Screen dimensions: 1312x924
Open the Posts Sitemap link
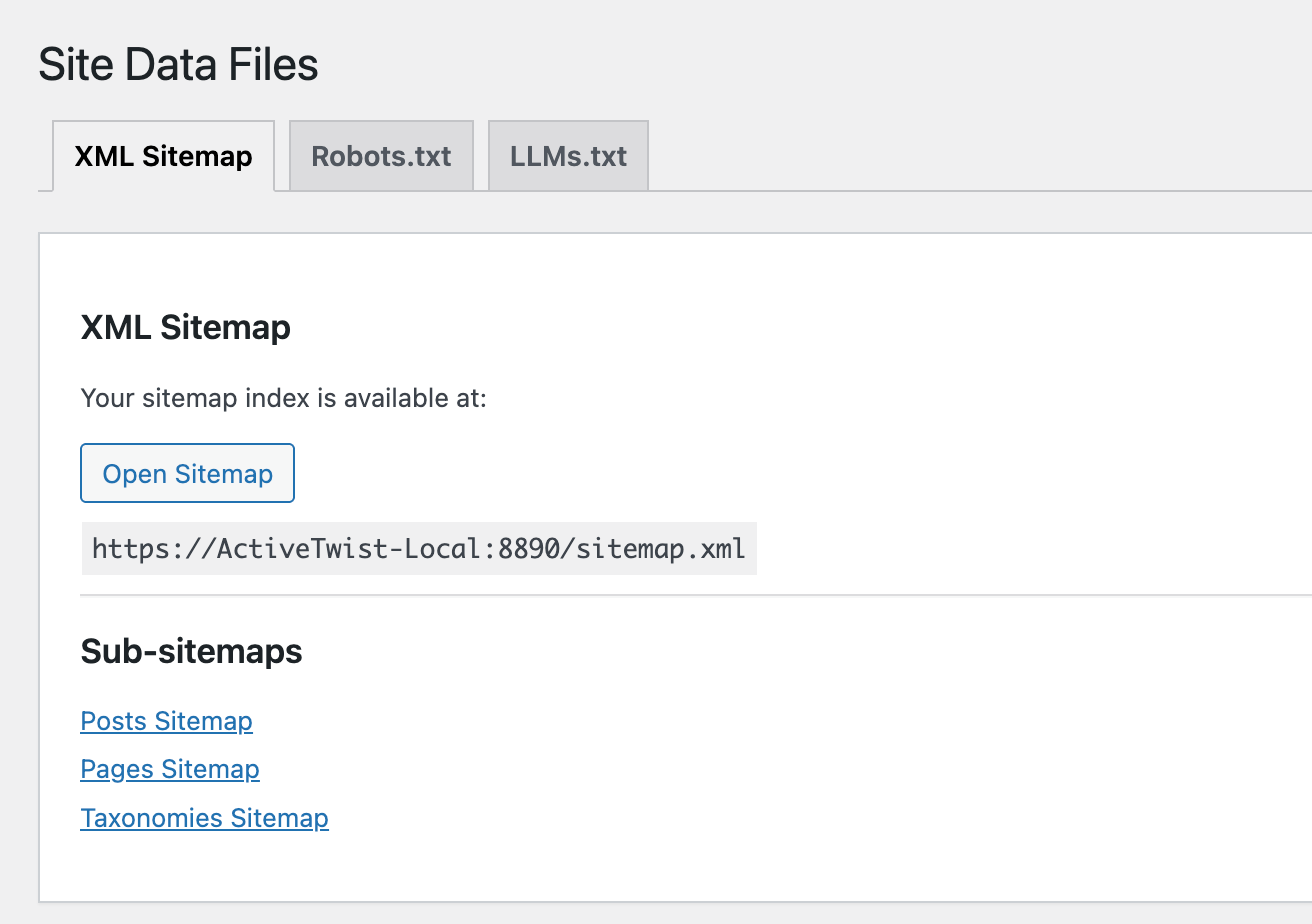point(166,721)
